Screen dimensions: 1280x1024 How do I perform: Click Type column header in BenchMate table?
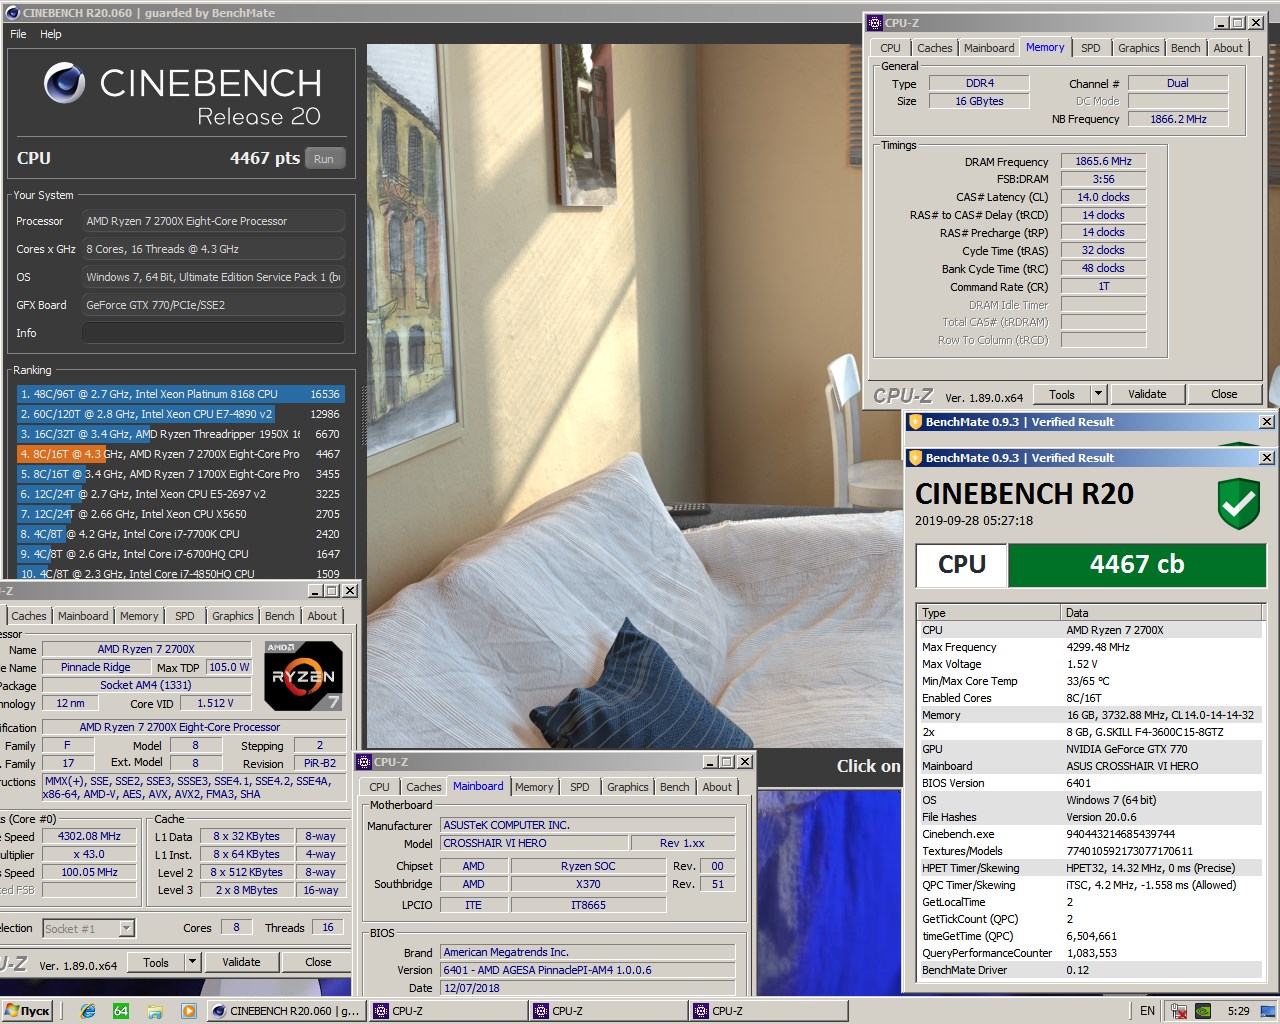(988, 612)
